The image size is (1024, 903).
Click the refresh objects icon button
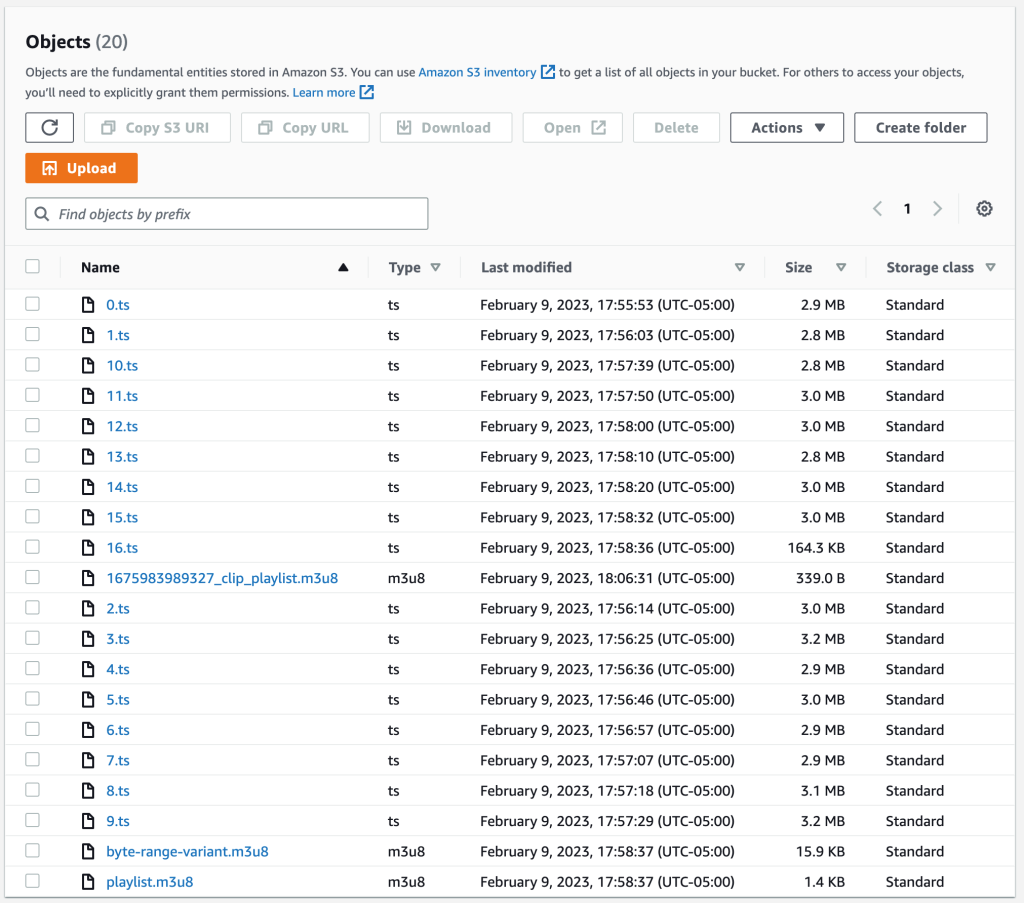point(50,127)
